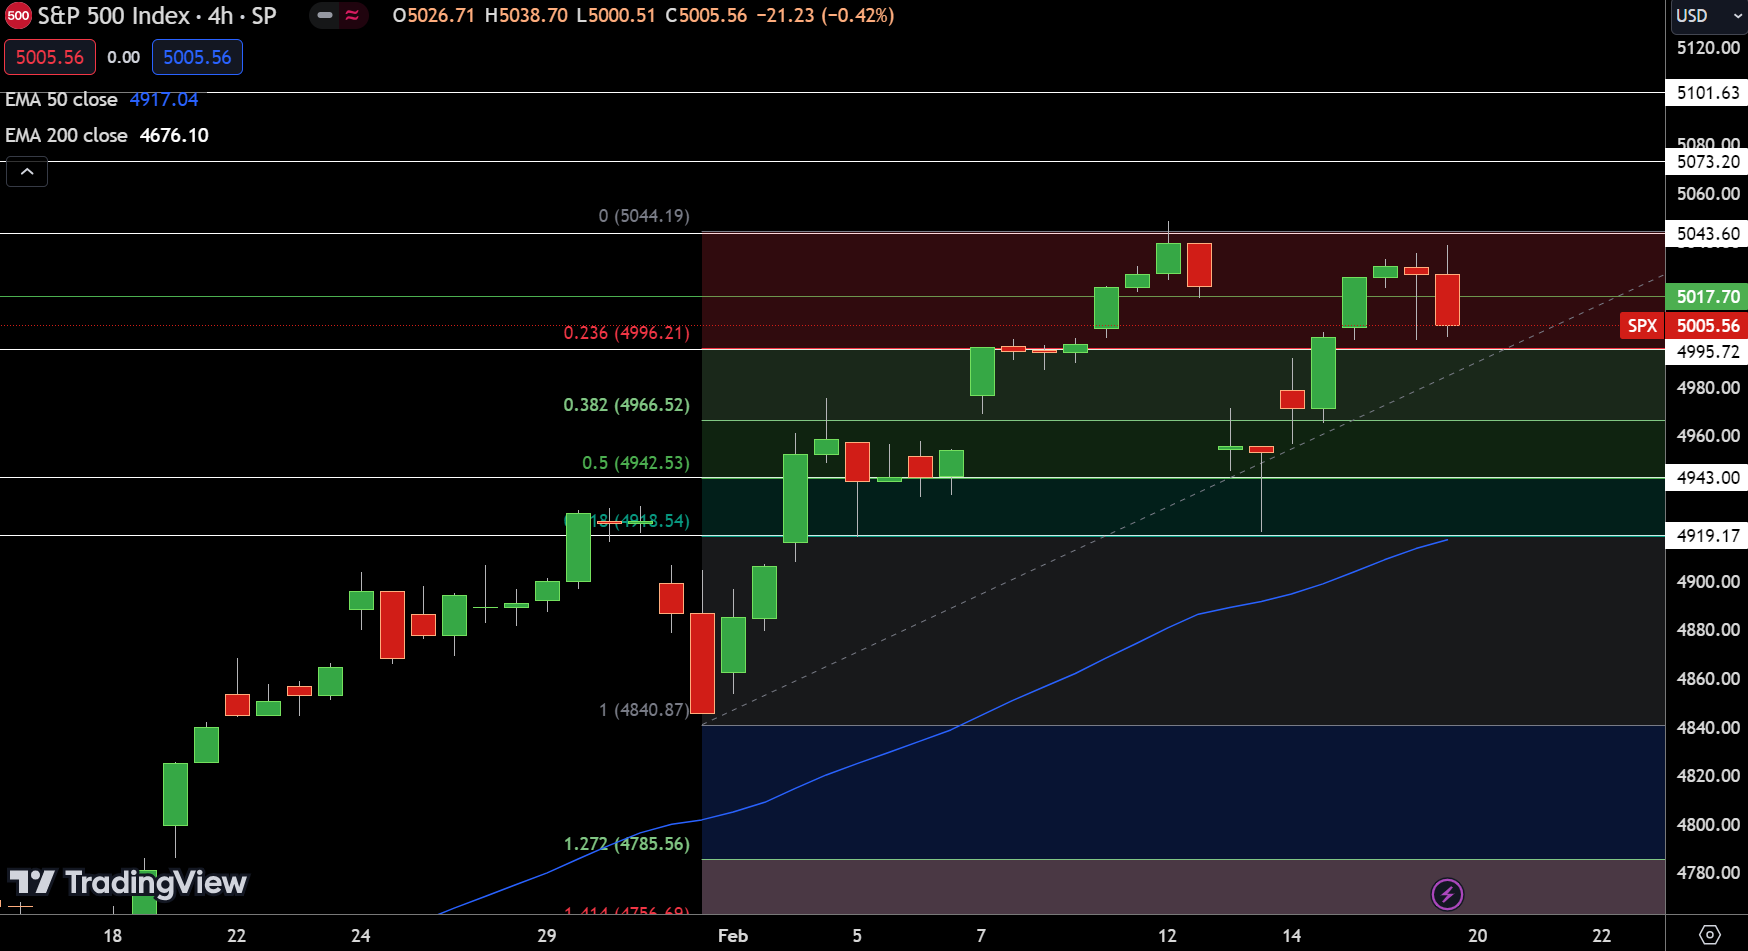Screen dimensions: 1748x951
Task: Click the 0.00 spread value
Action: (x=124, y=57)
